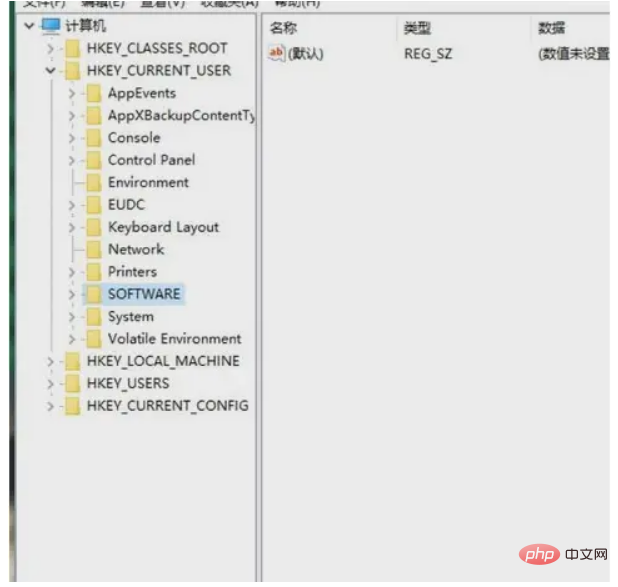The height and width of the screenshot is (587, 618).
Task: Expand the Printers chevron
Action: click(72, 272)
